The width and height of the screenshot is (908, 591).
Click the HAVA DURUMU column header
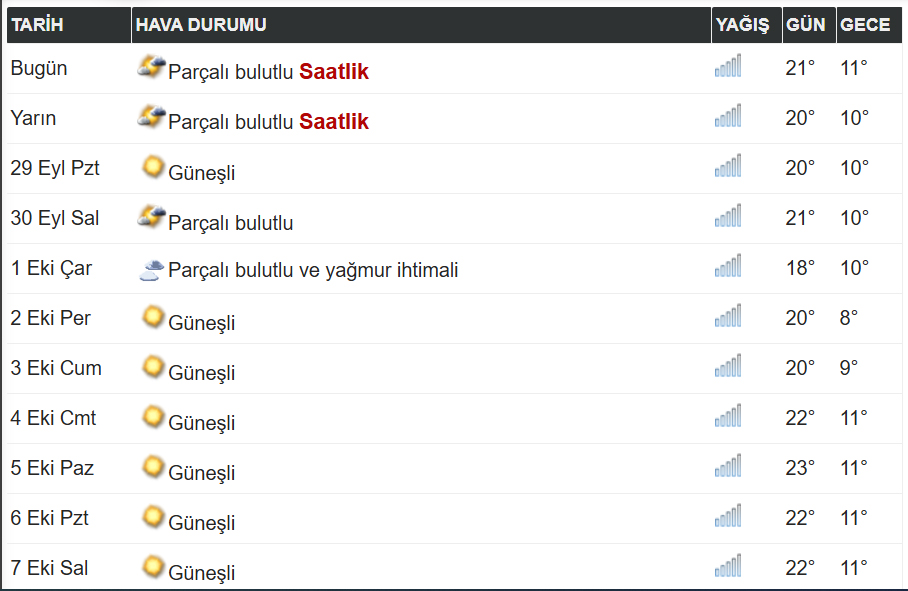coord(201,25)
